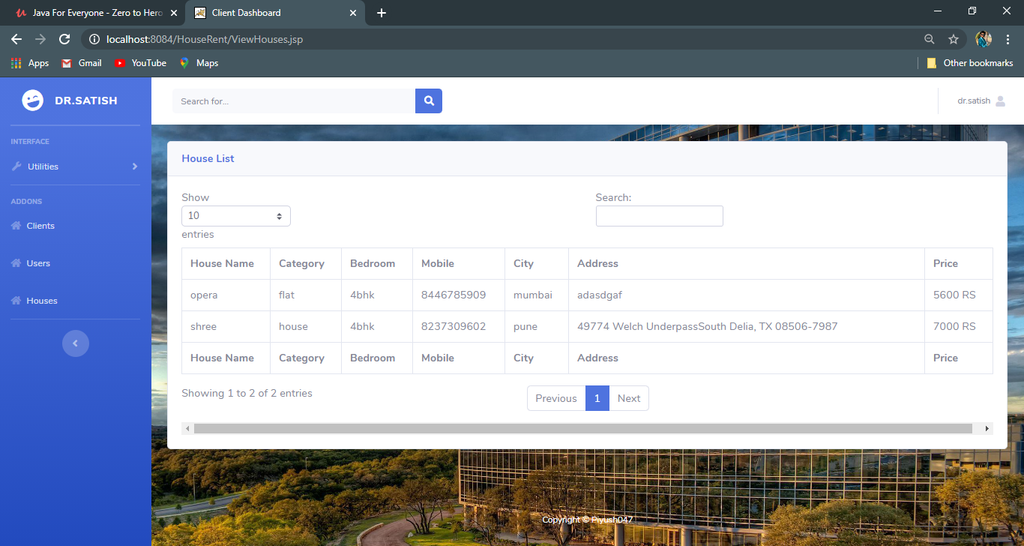The width and height of the screenshot is (1024, 546).
Task: Sort table by Bedroom header
Action: pyautogui.click(x=377, y=264)
